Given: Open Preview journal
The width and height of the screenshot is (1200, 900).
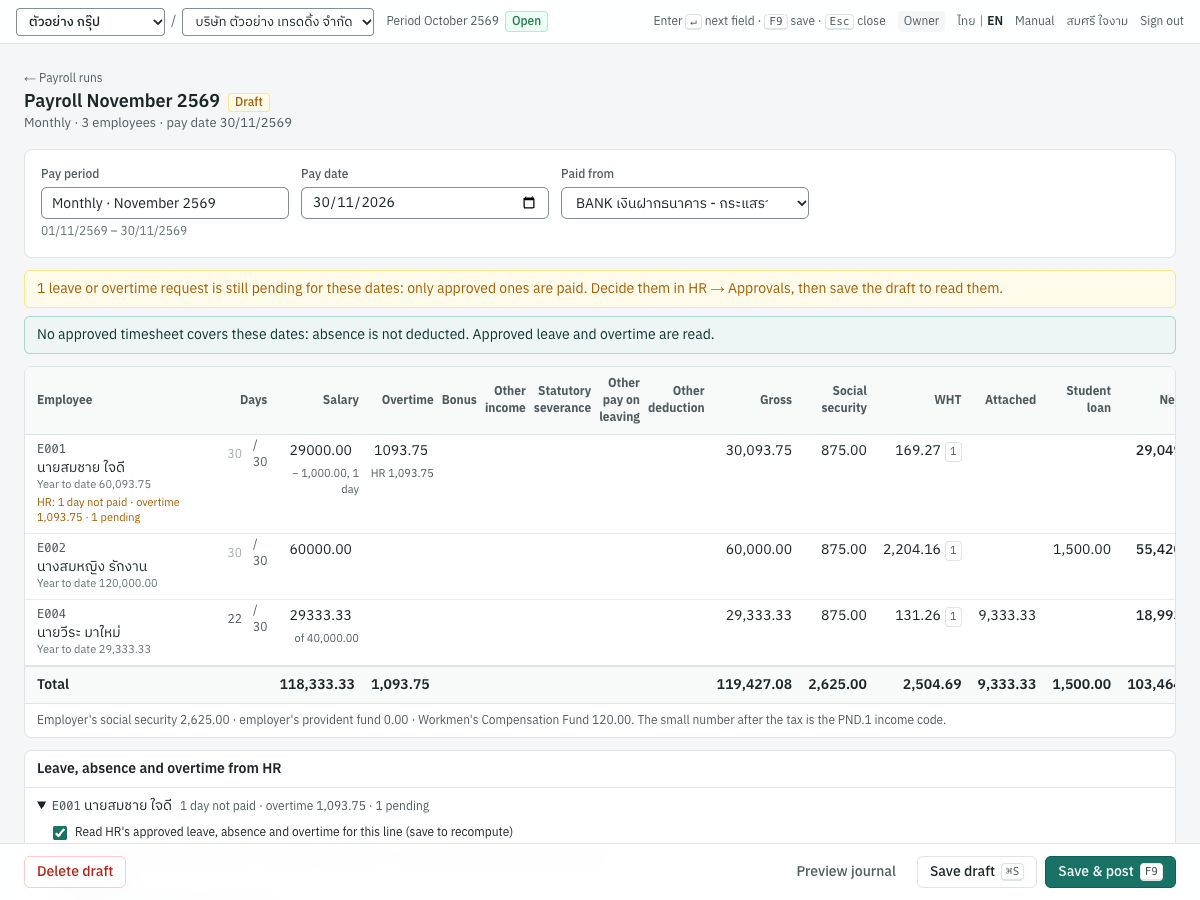Looking at the screenshot, I should pyautogui.click(x=846, y=872).
